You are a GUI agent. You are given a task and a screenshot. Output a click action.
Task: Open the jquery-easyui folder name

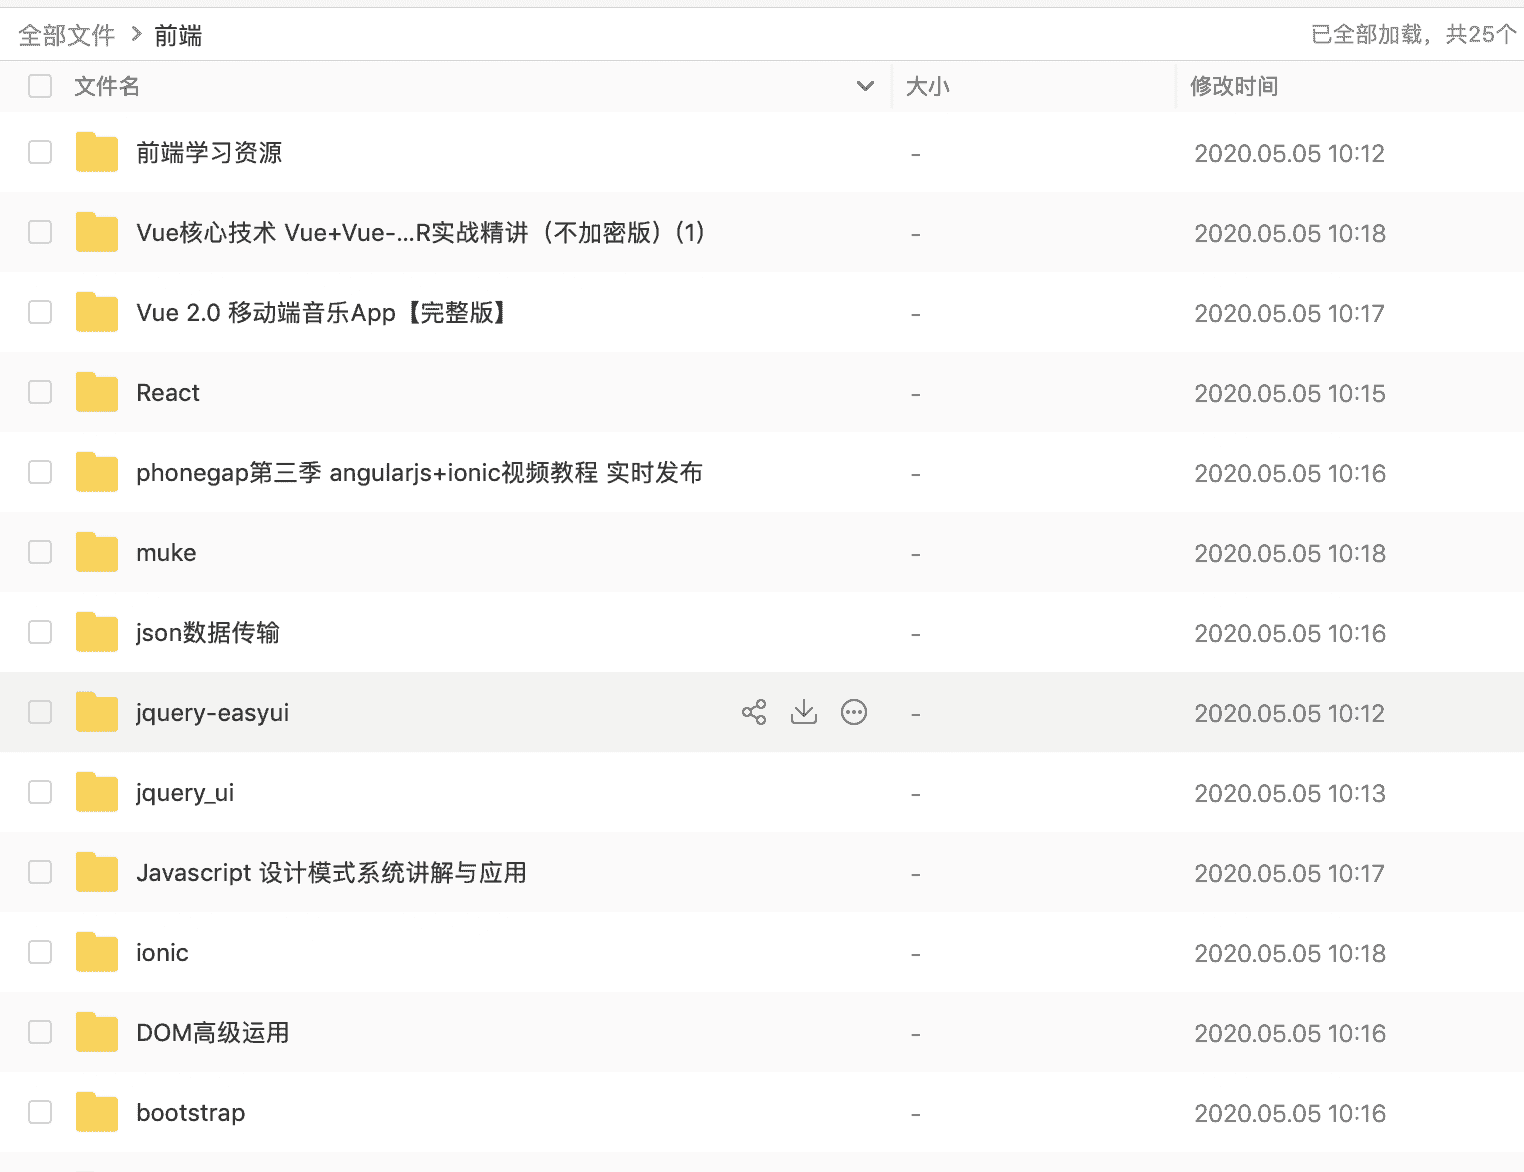pos(213,713)
